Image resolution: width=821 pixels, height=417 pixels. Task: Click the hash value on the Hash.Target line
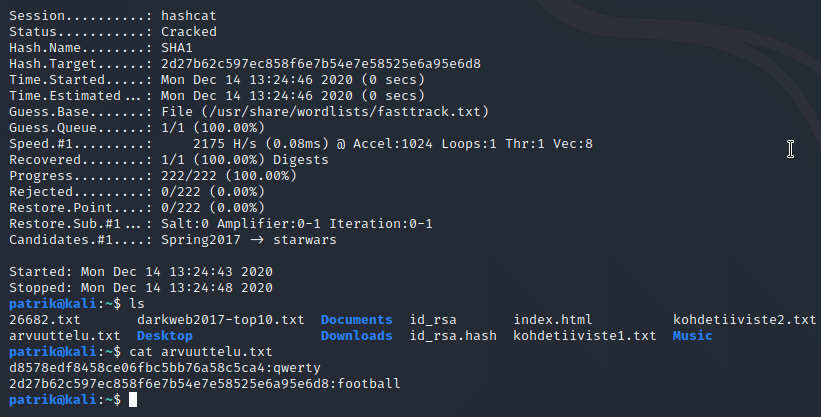[x=321, y=64]
